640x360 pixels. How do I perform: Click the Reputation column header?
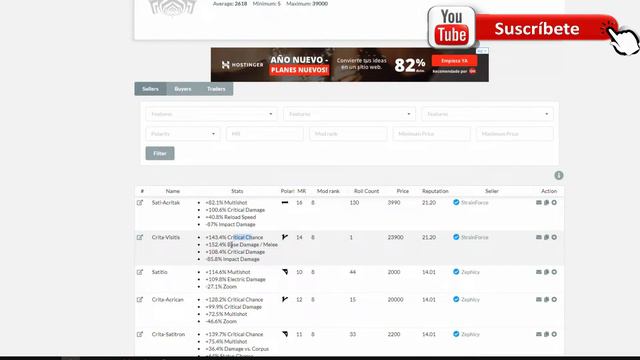435,191
